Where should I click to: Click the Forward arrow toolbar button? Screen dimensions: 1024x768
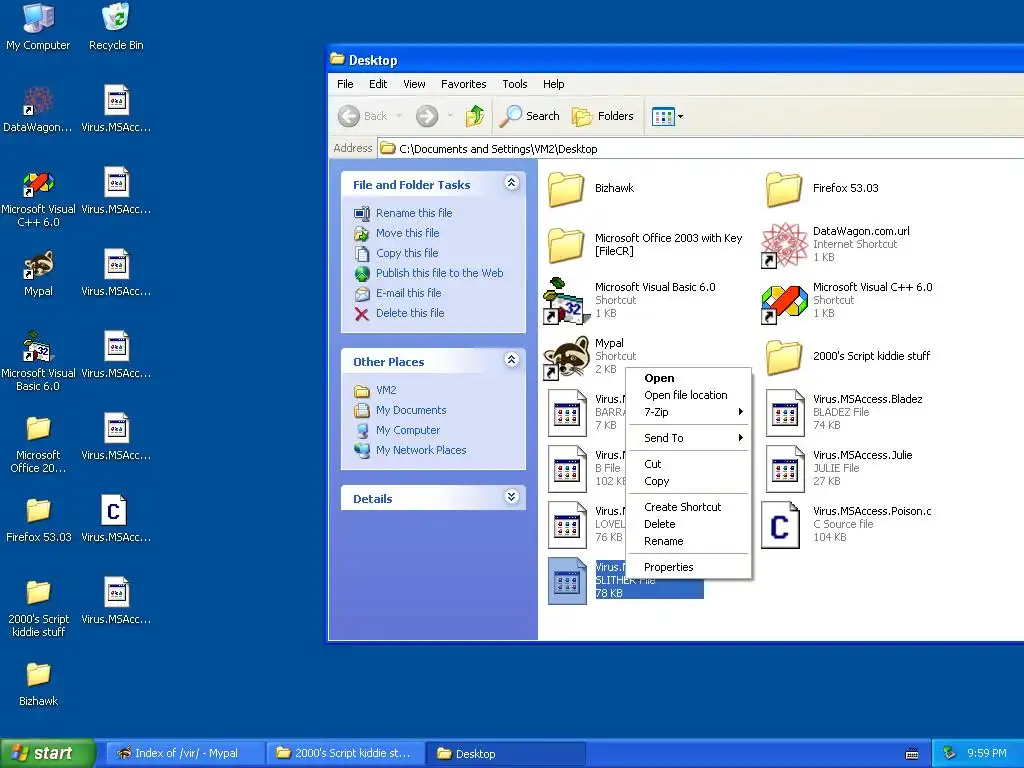click(x=427, y=116)
